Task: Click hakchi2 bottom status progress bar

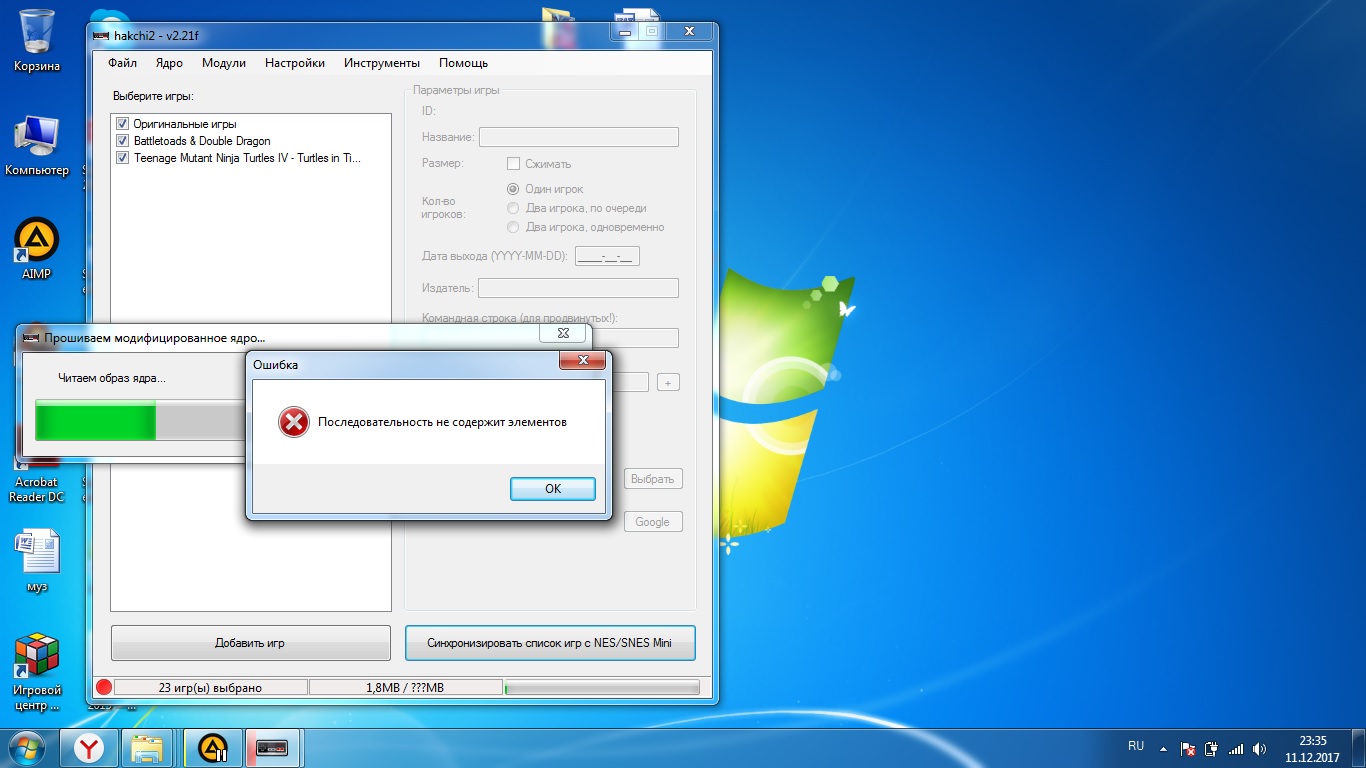Action: coord(602,688)
